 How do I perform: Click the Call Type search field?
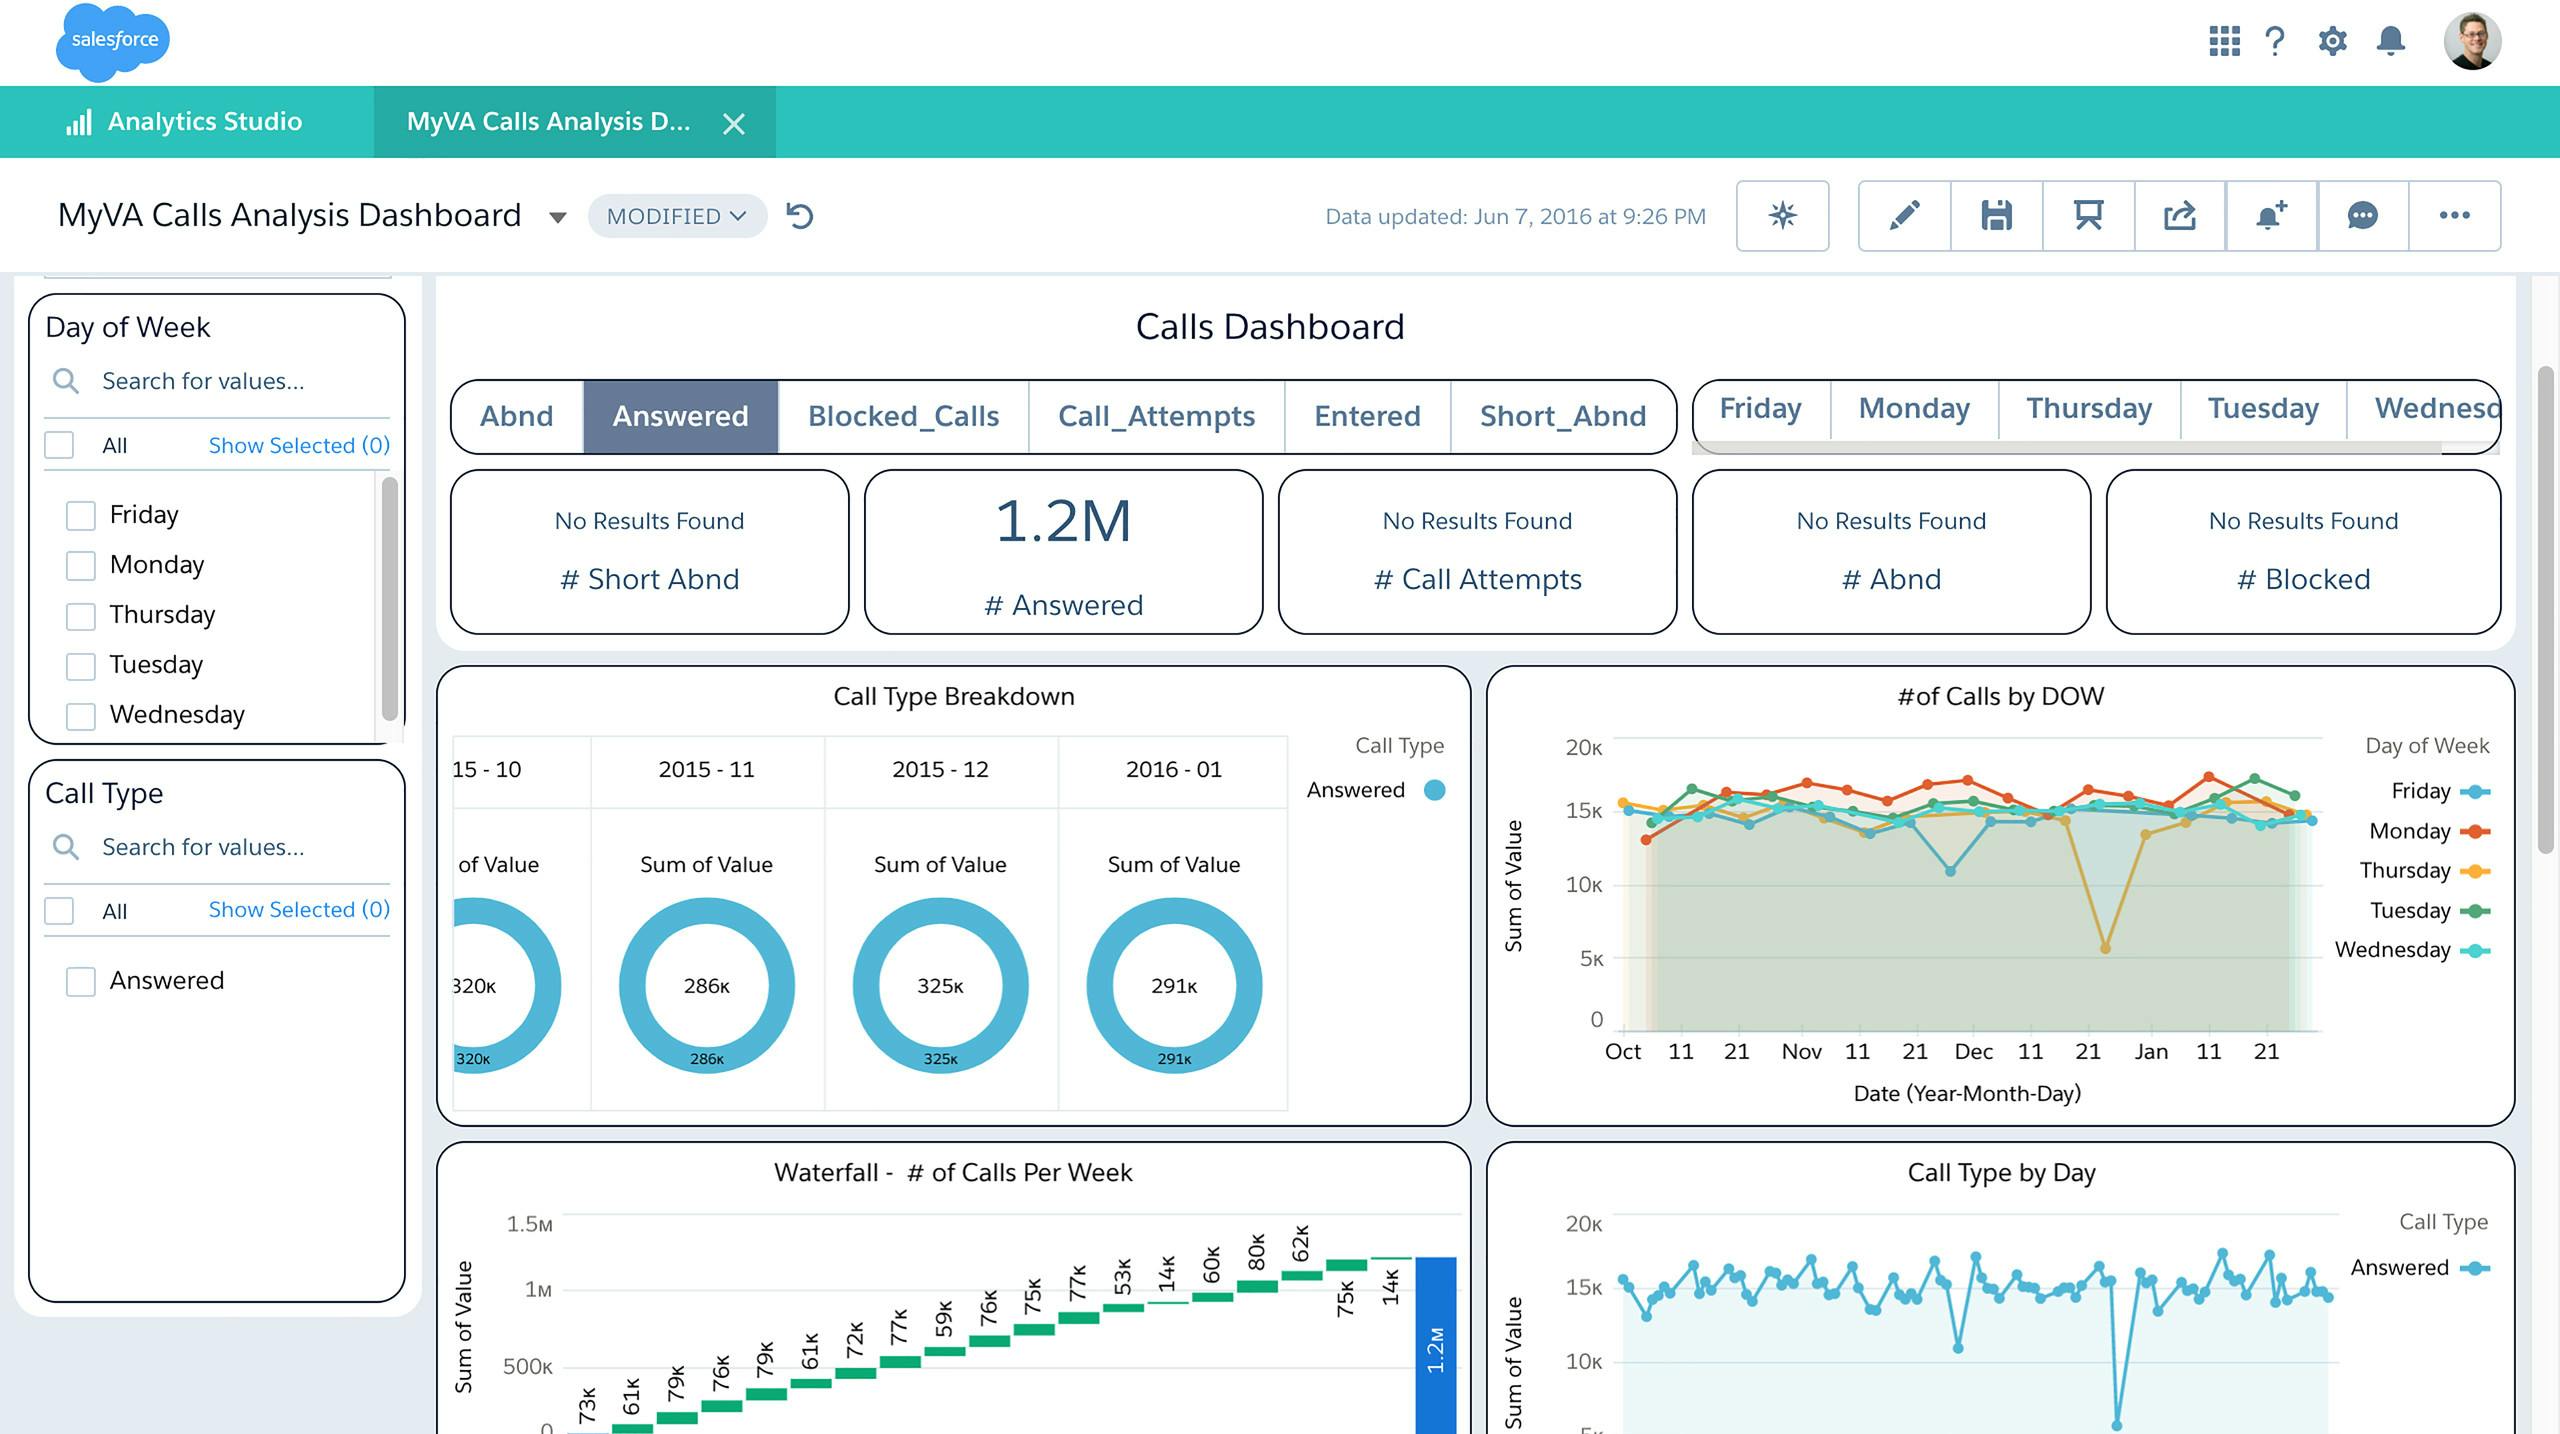(217, 847)
